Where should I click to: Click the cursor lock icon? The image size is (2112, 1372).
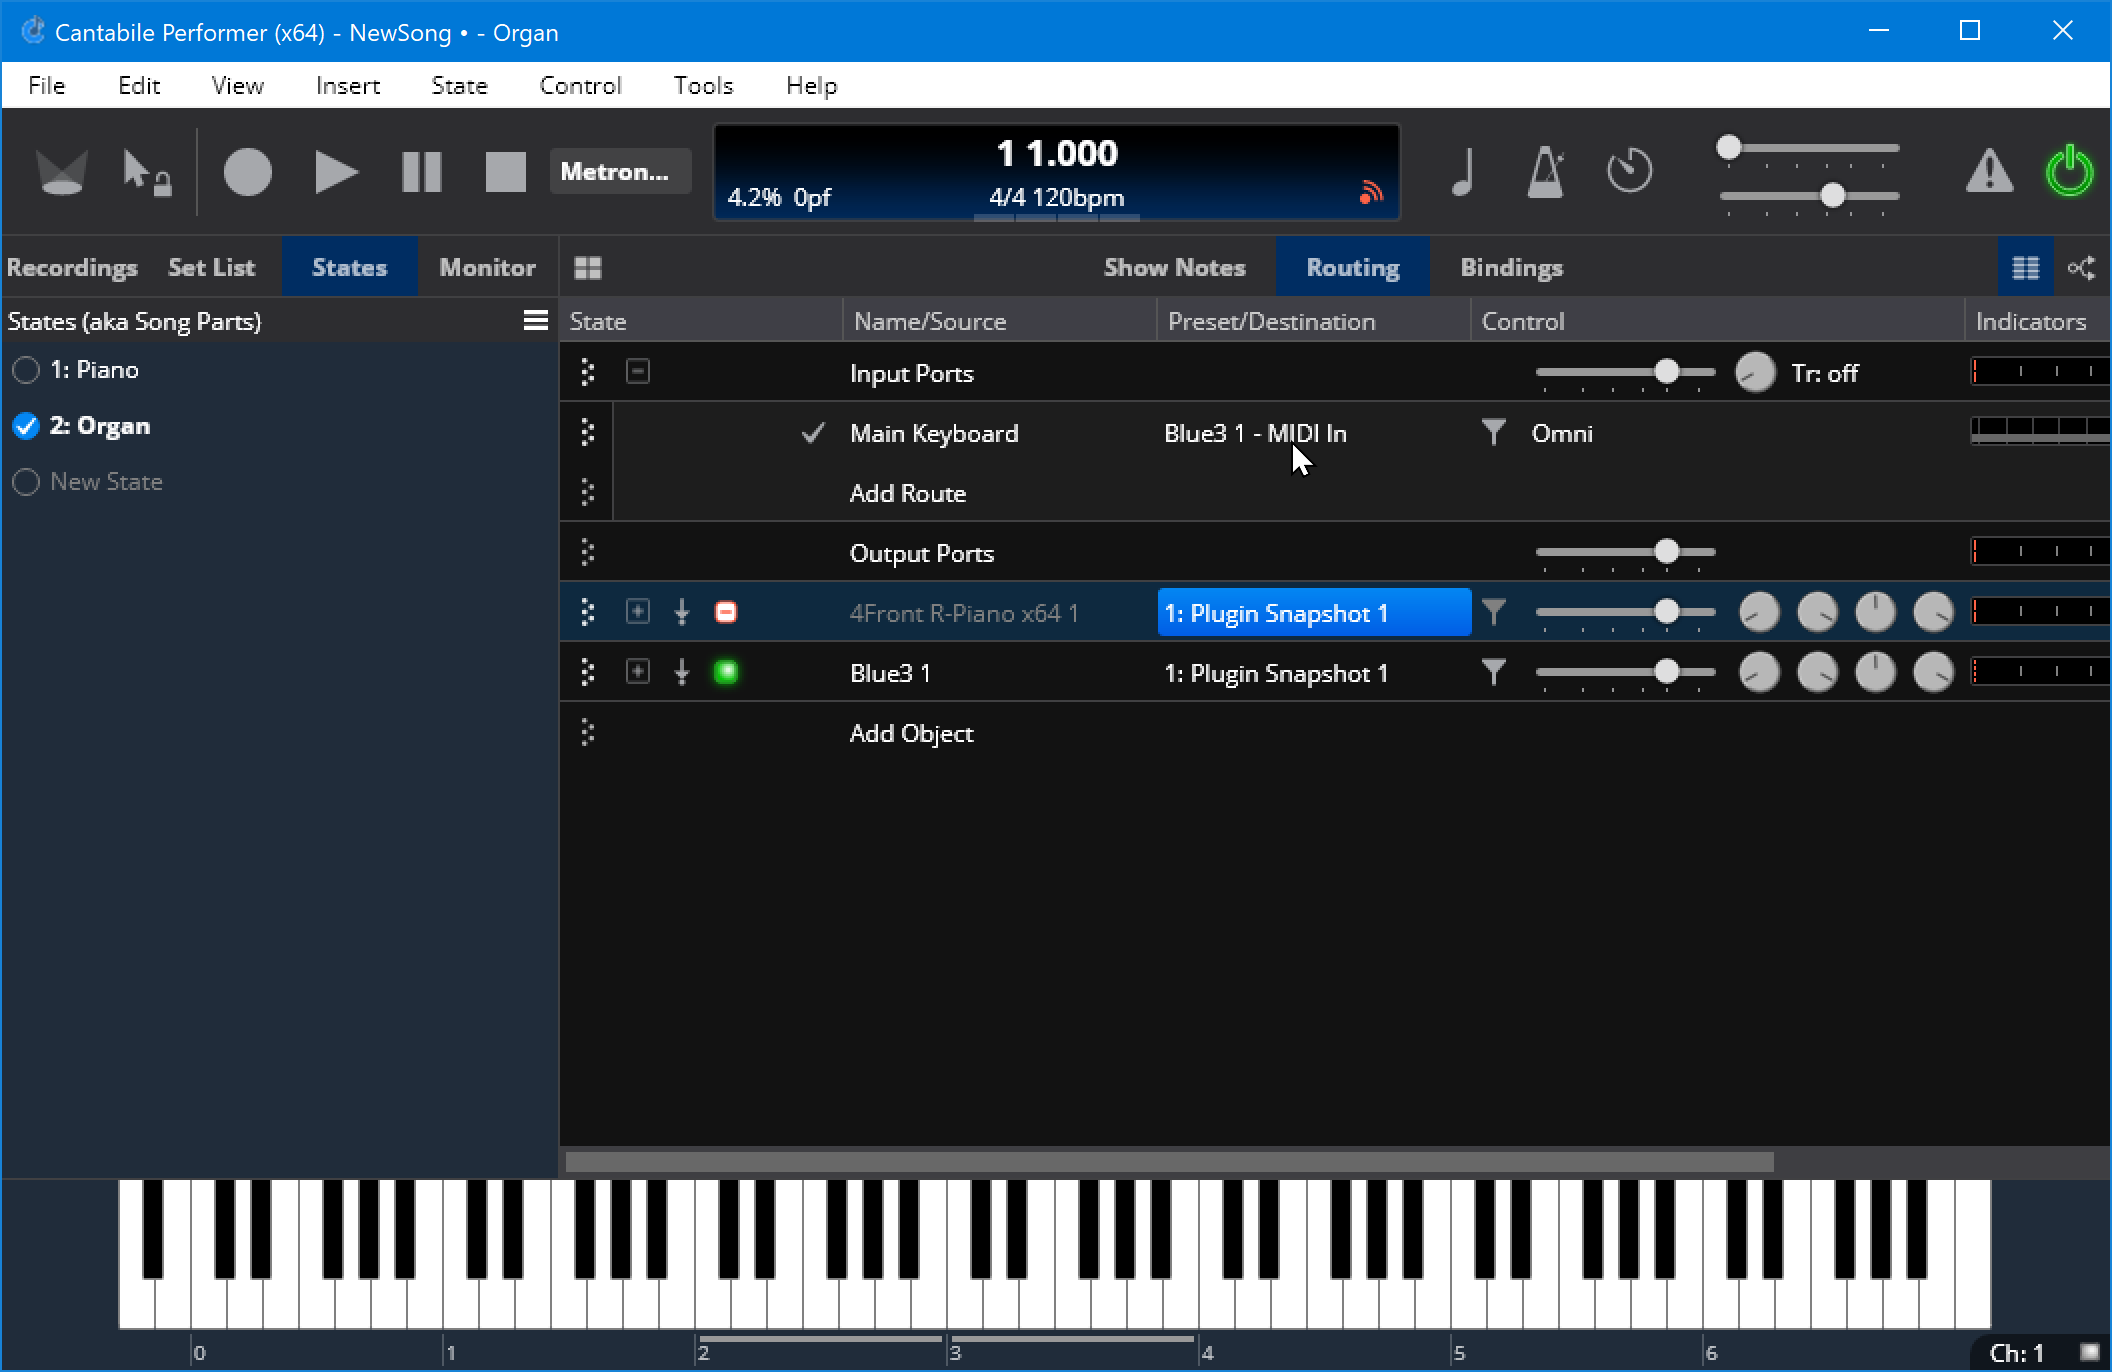(x=146, y=171)
